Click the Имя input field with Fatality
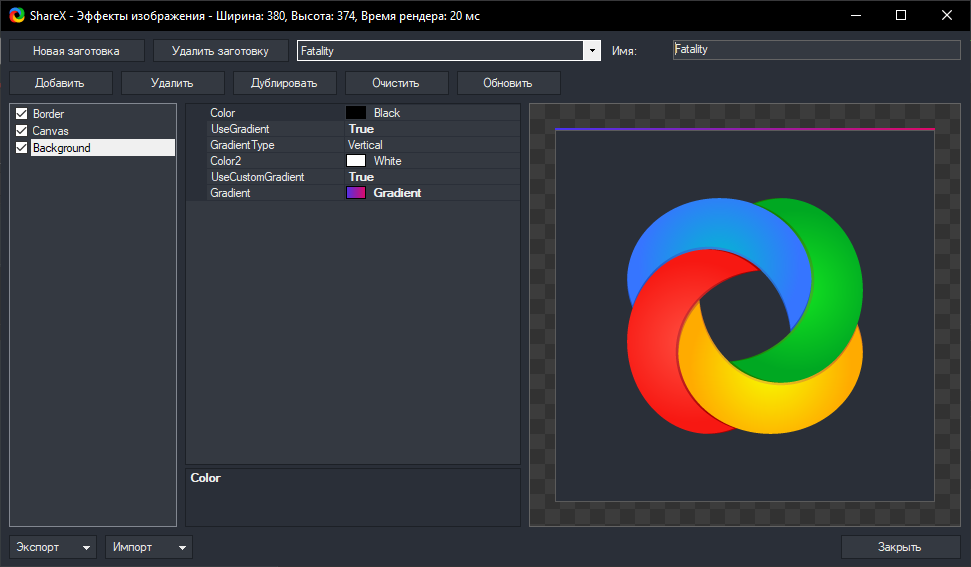 (x=816, y=50)
